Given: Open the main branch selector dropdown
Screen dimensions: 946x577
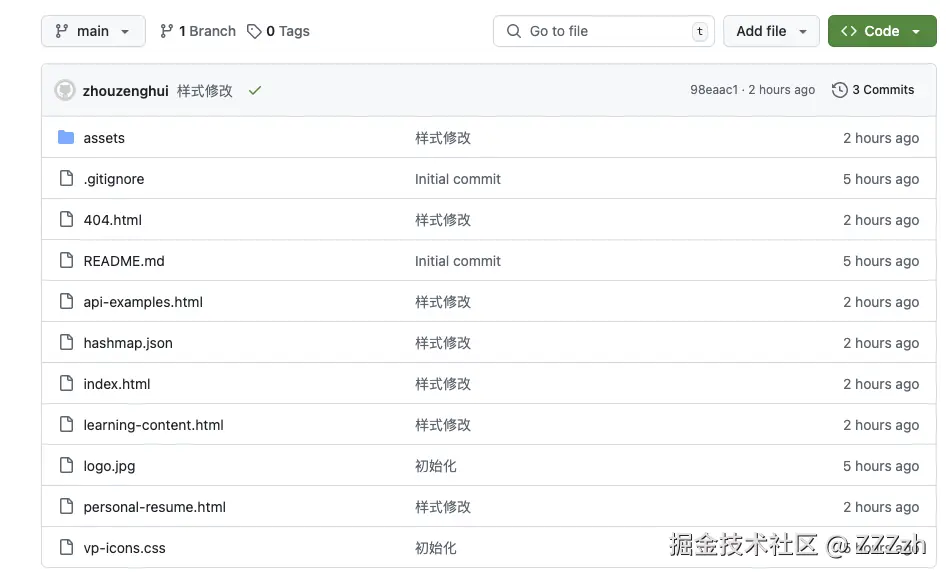Looking at the screenshot, I should point(93,31).
